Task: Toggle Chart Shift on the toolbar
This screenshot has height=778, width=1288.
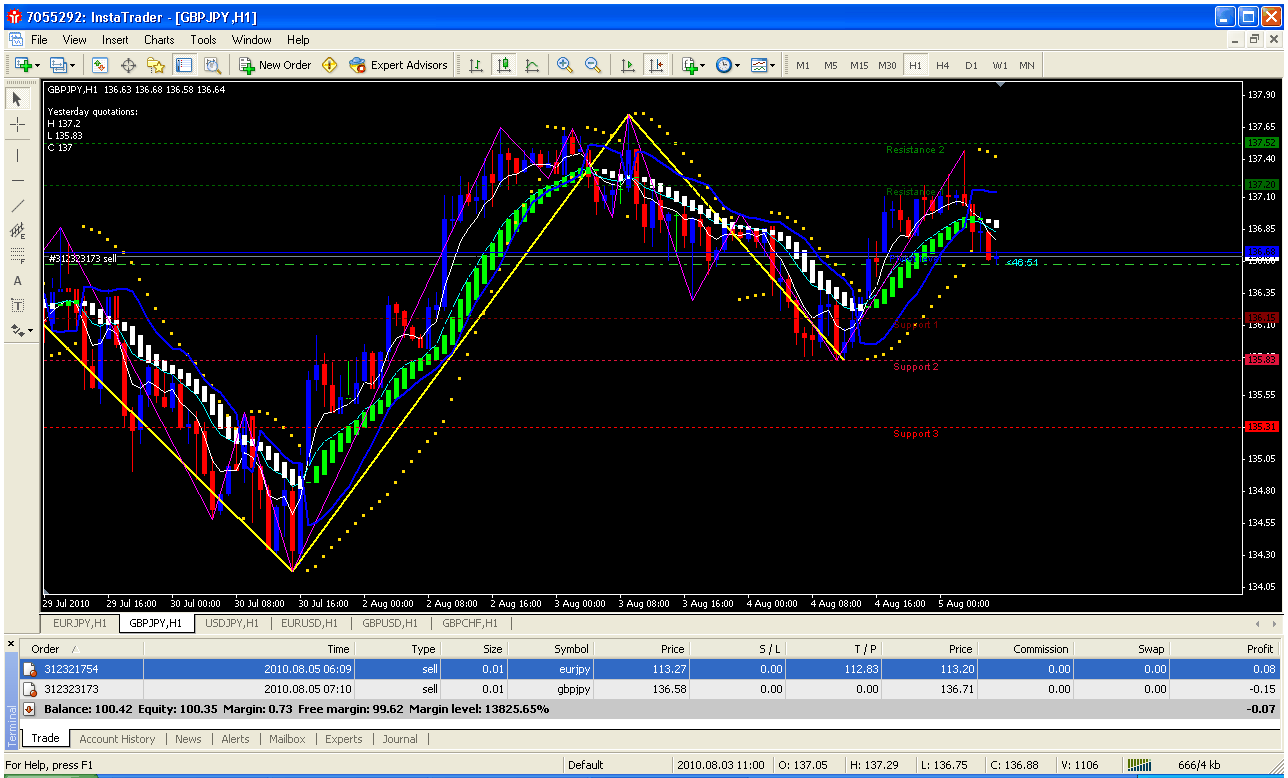Action: coord(656,65)
